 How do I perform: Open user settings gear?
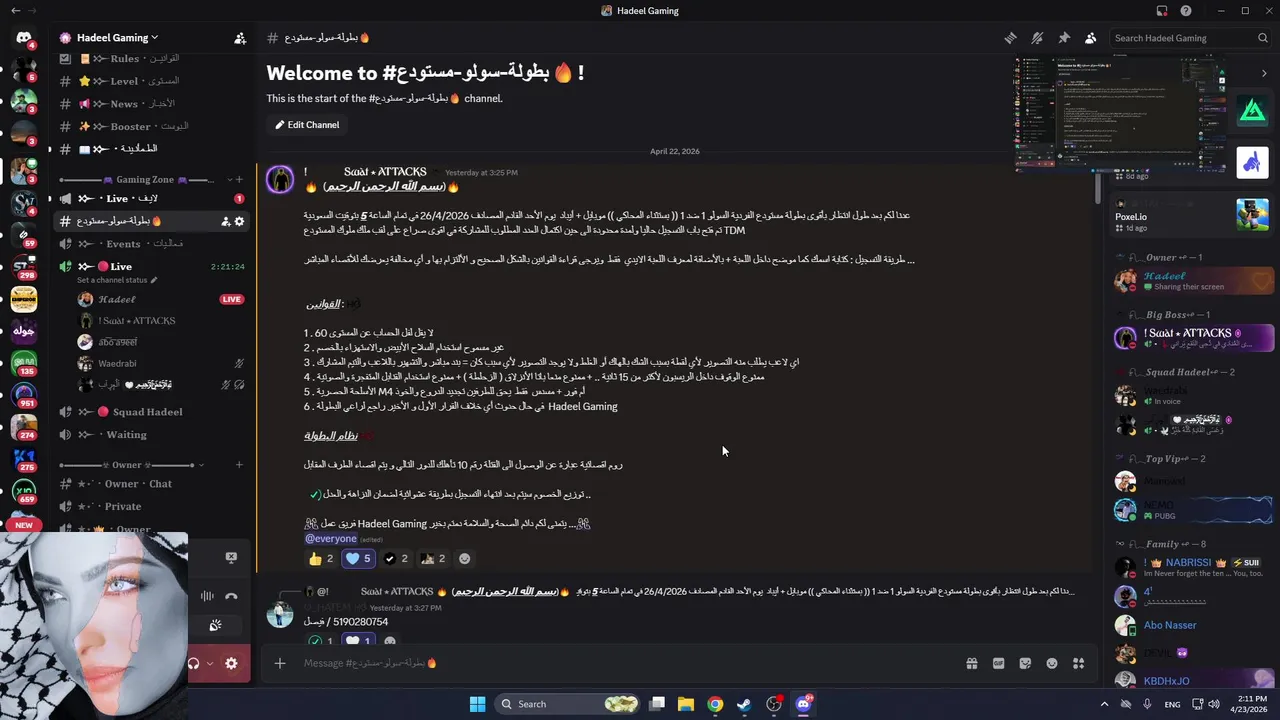point(231,663)
